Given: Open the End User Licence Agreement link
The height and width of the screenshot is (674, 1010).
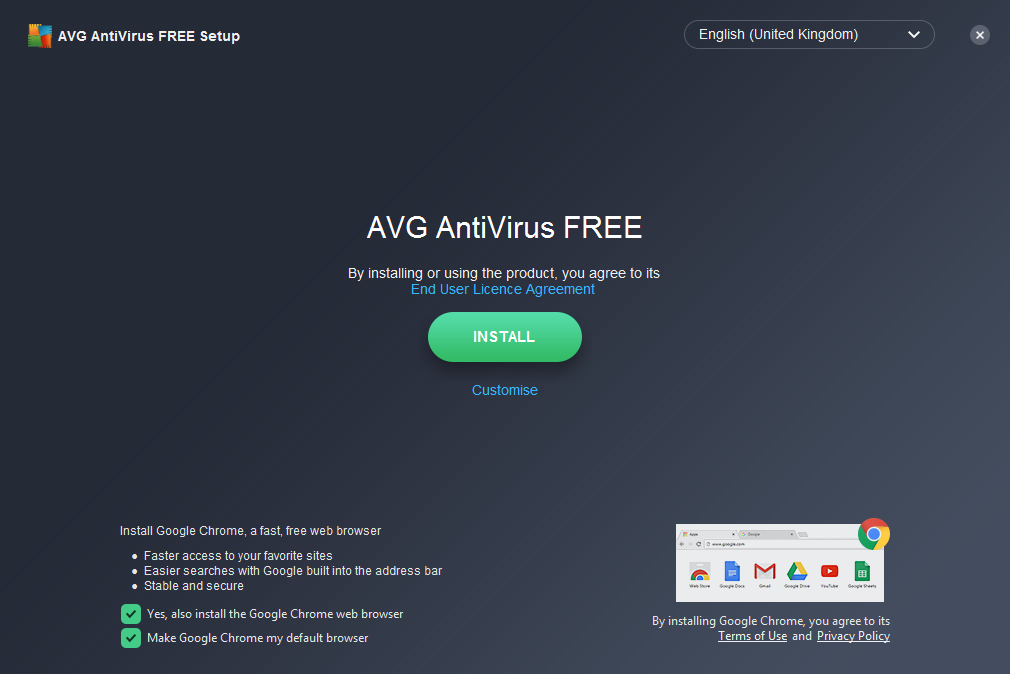Looking at the screenshot, I should pos(502,289).
